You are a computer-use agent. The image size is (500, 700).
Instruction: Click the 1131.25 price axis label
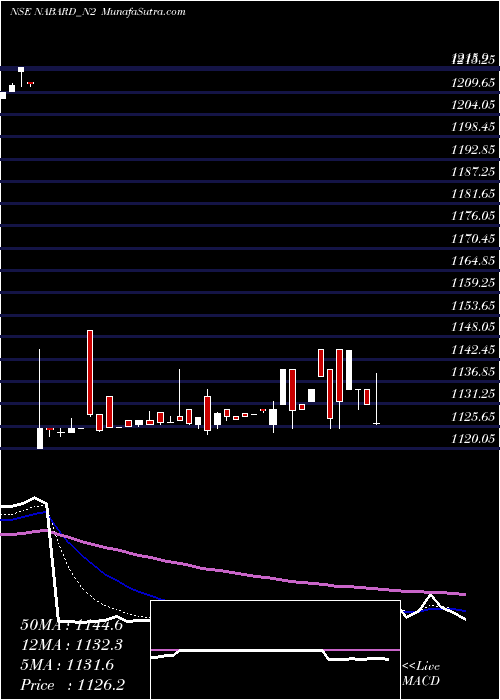click(x=473, y=395)
